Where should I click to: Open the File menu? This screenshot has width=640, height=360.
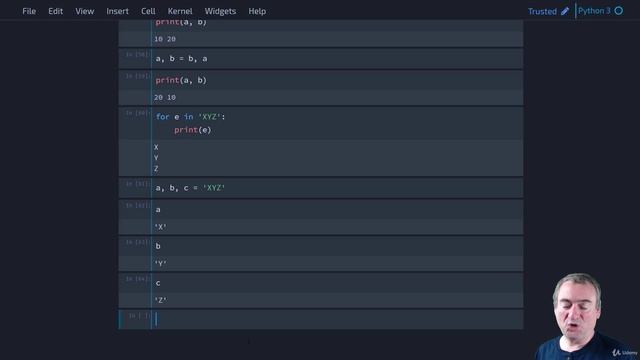point(29,11)
